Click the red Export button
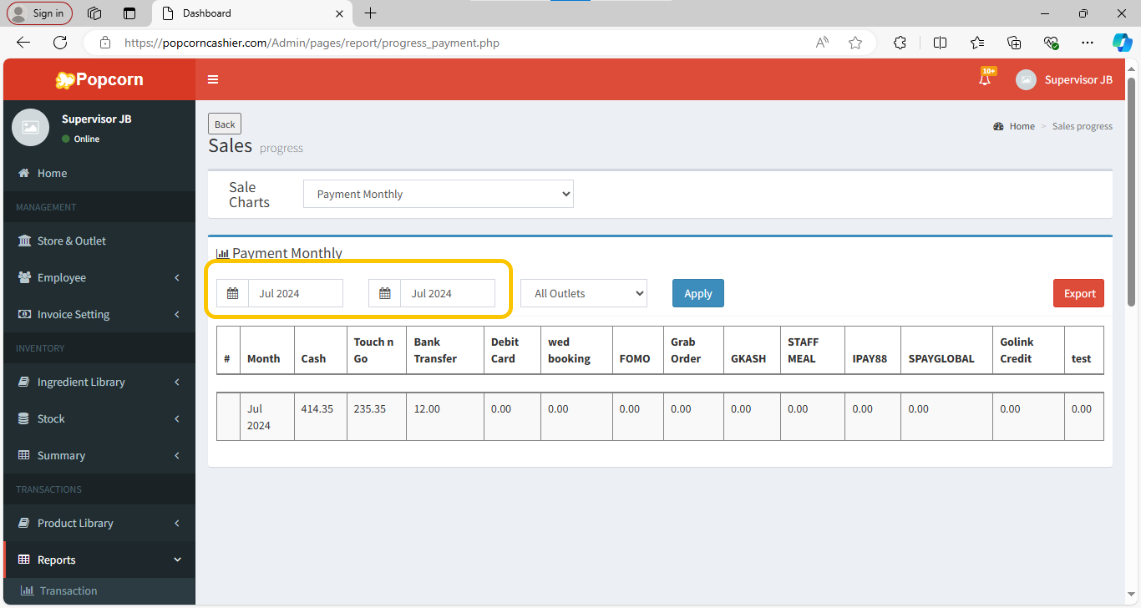Screen dimensions: 1141x608 point(1078,293)
